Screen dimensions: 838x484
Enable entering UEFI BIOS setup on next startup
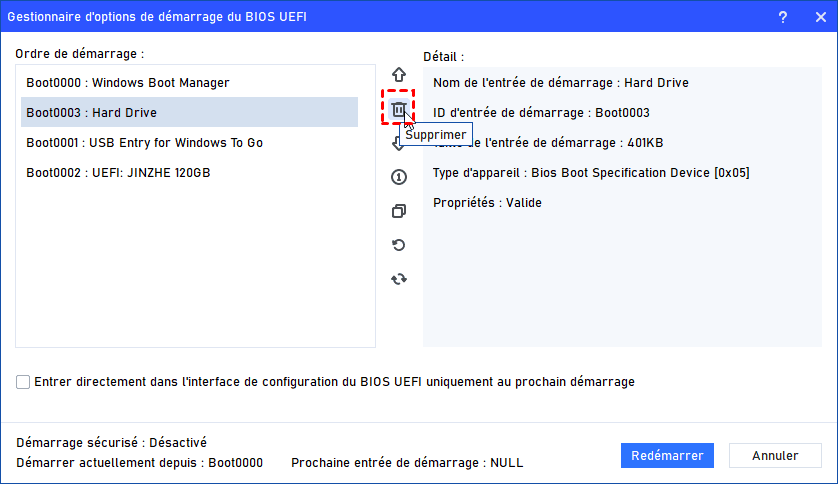(23, 382)
